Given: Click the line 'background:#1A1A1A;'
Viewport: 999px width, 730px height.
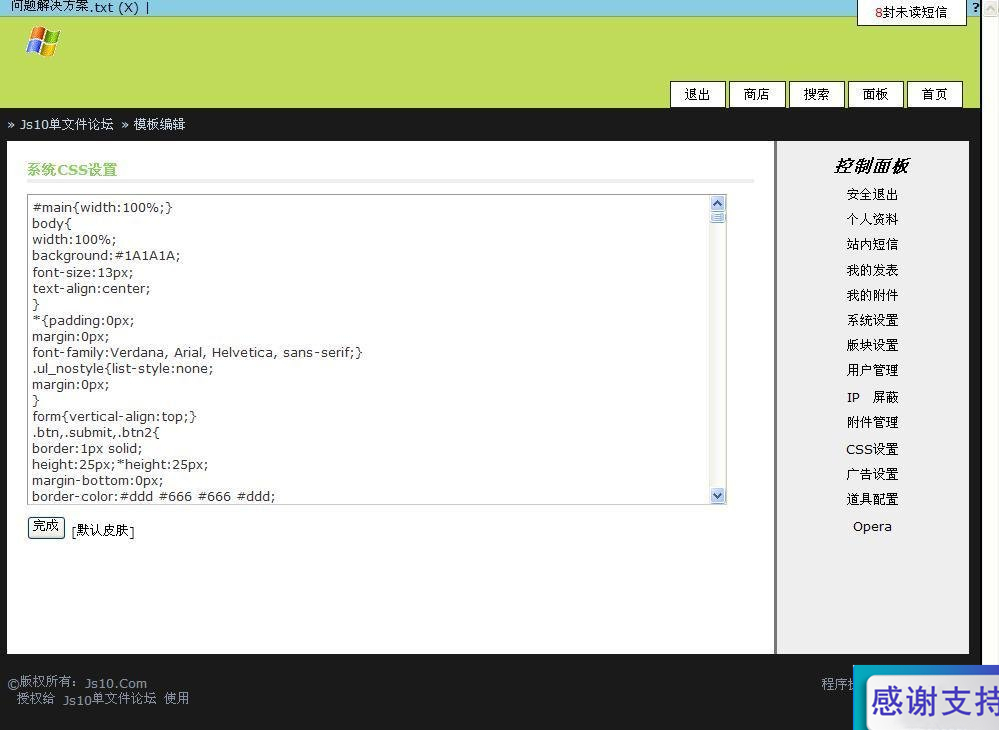Looking at the screenshot, I should click(x=106, y=255).
